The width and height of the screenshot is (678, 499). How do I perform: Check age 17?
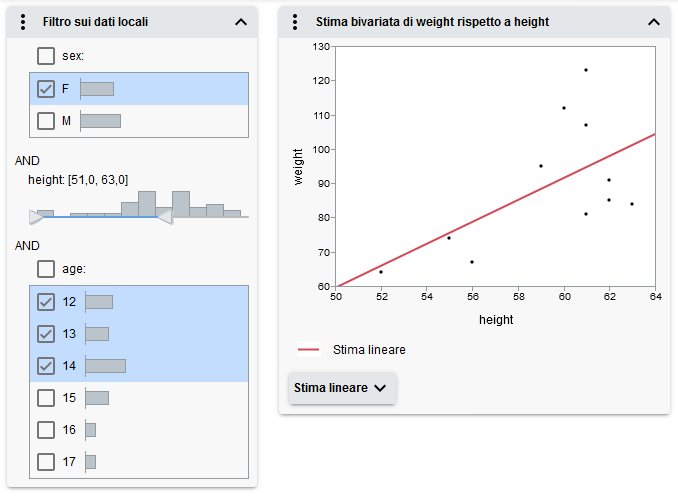[x=46, y=462]
